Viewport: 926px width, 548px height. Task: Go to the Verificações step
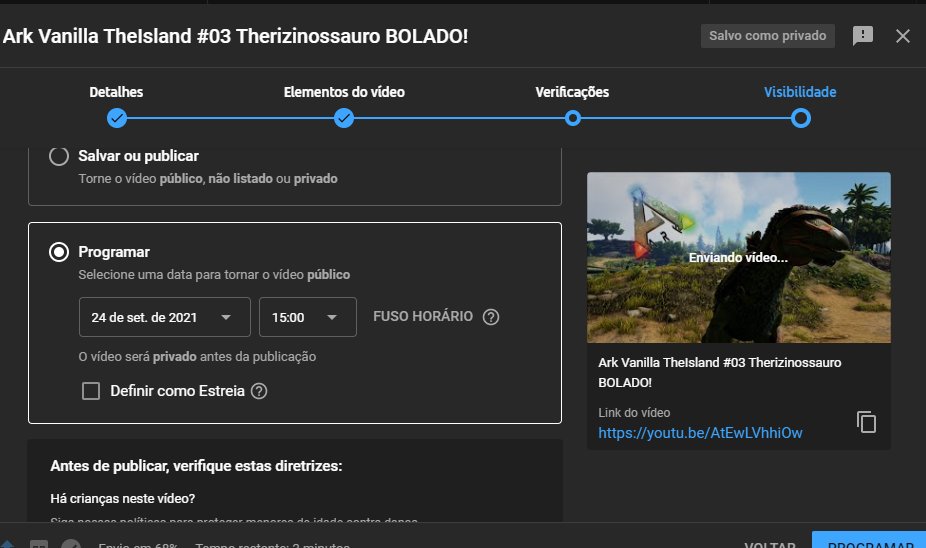572,118
